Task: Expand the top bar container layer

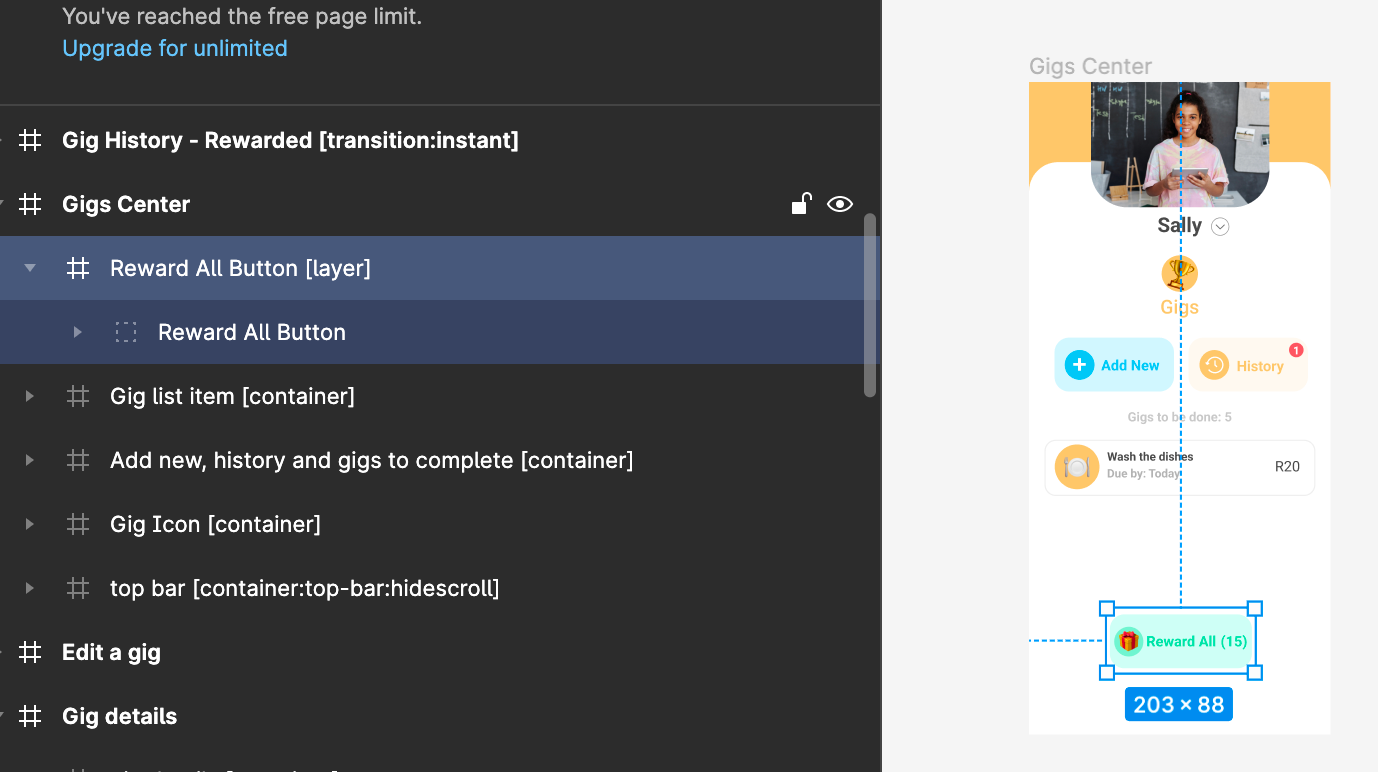Action: [30, 588]
